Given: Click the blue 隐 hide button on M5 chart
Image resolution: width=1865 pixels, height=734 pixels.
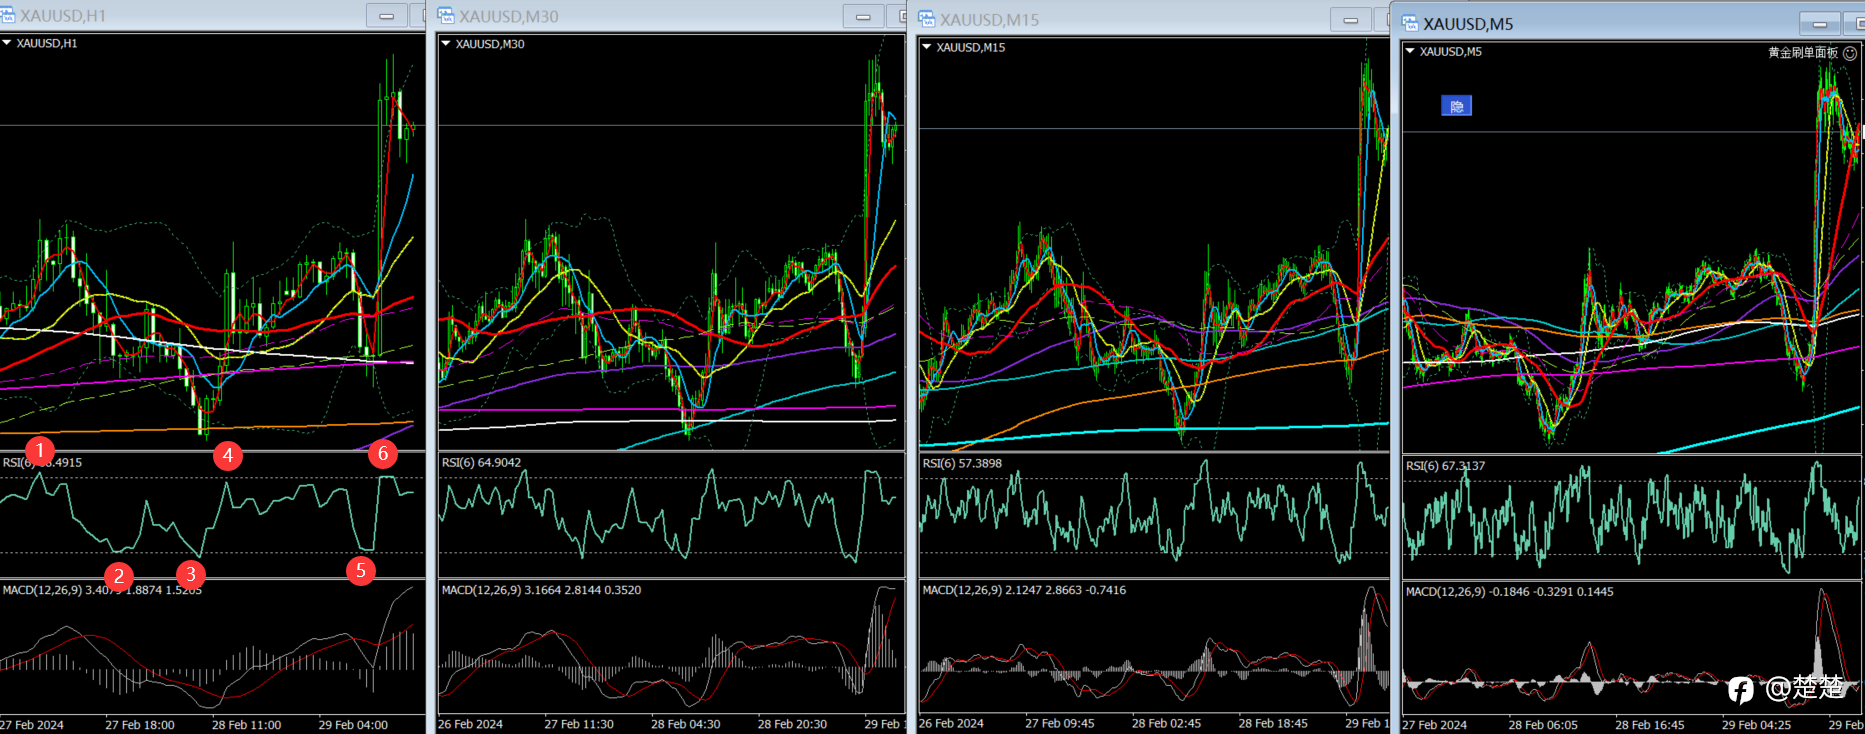Looking at the screenshot, I should coord(1456,106).
